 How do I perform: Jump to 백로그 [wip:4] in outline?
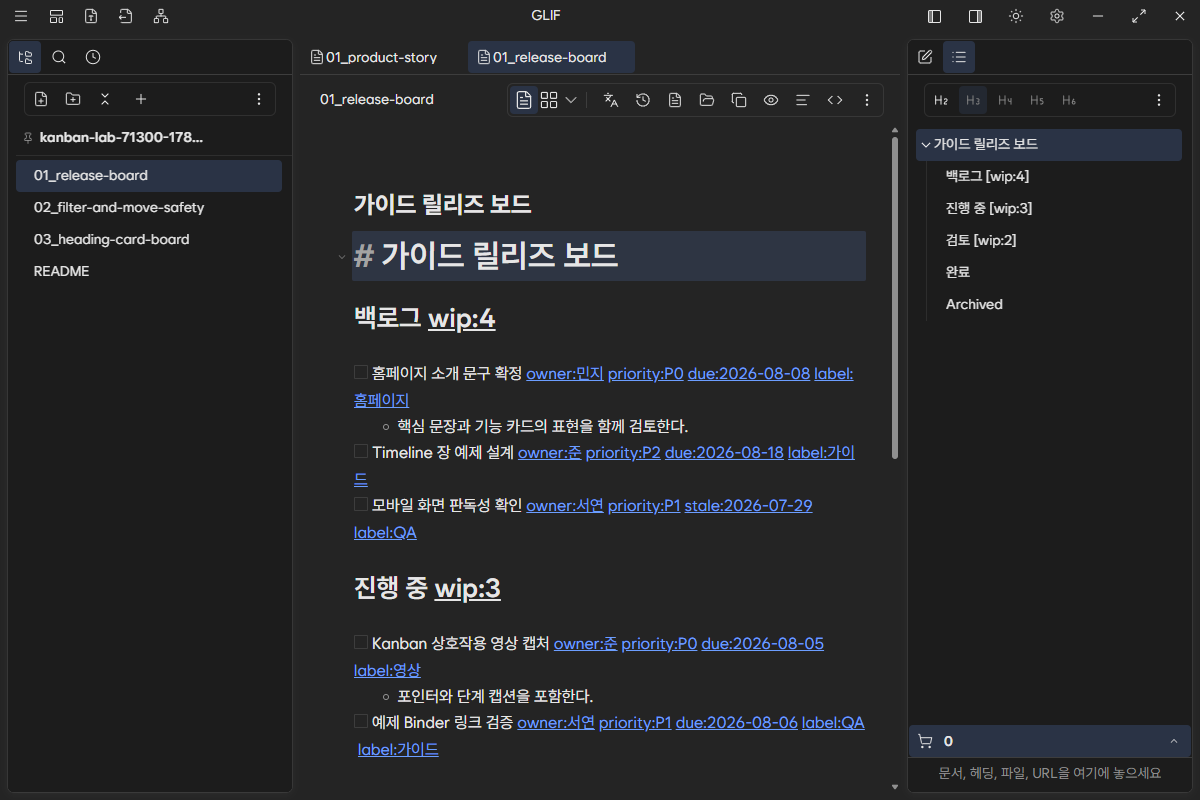coord(987,176)
